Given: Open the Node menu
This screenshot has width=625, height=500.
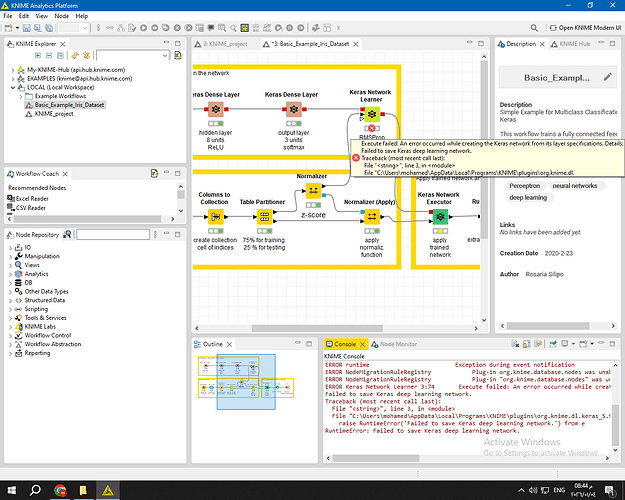Looking at the screenshot, I should [61, 16].
